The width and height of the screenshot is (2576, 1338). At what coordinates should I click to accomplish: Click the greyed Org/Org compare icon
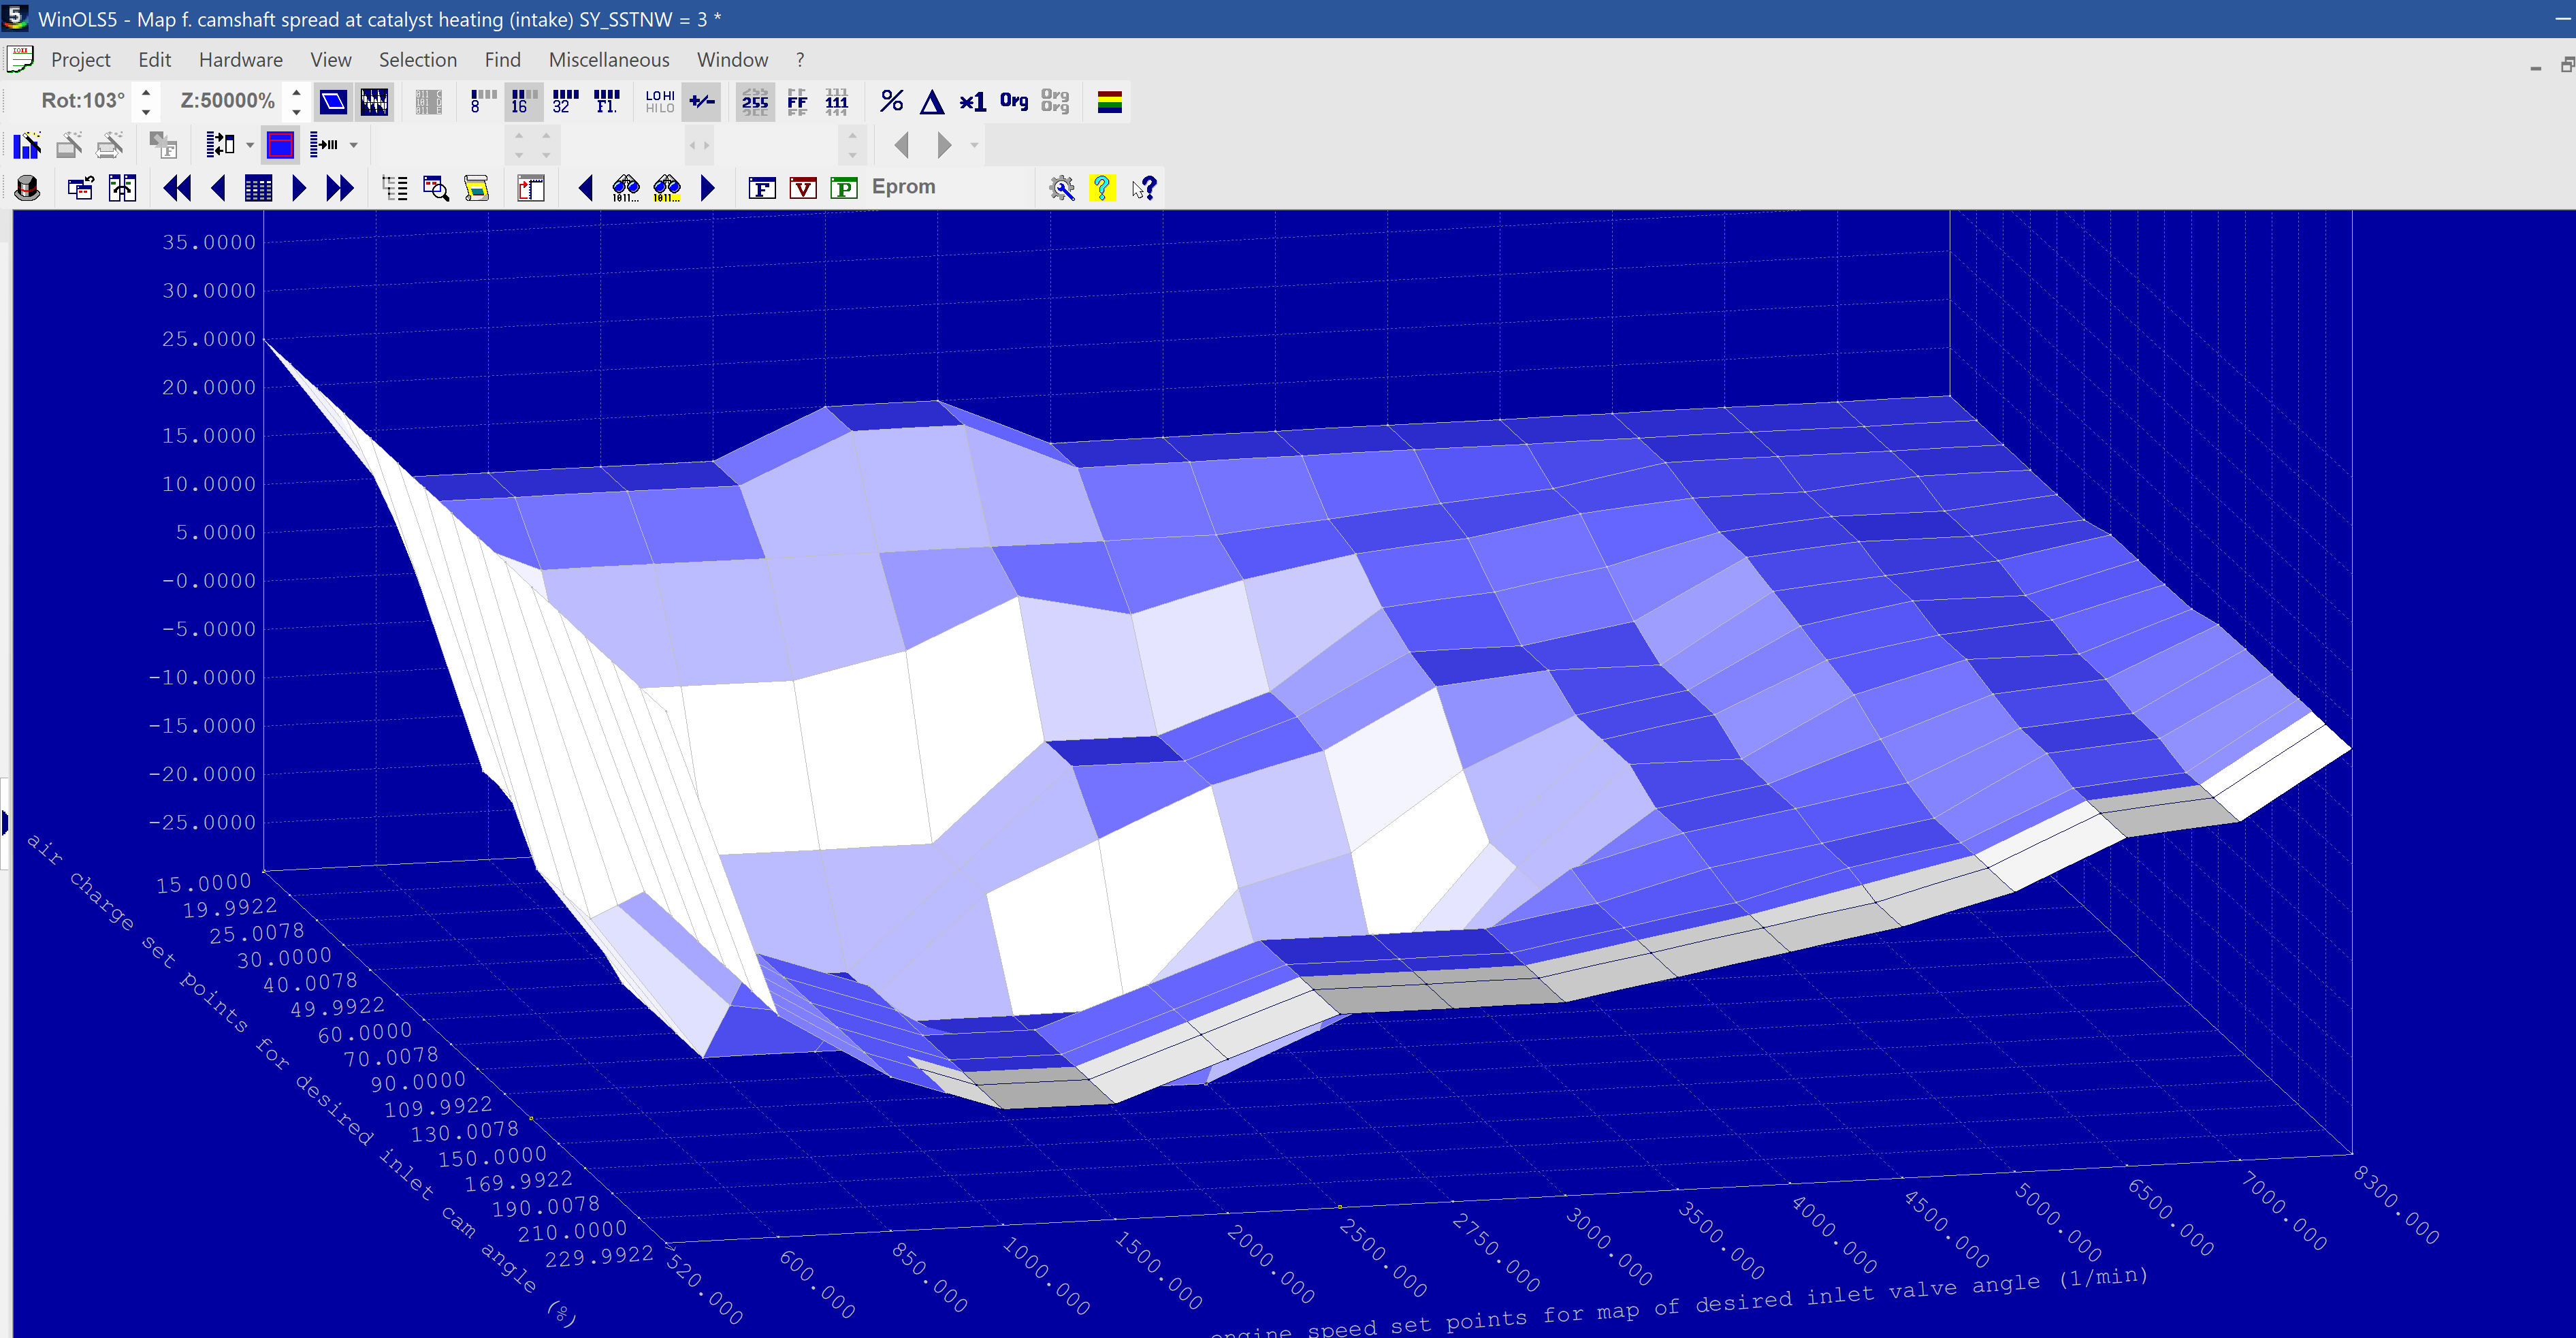click(1055, 101)
